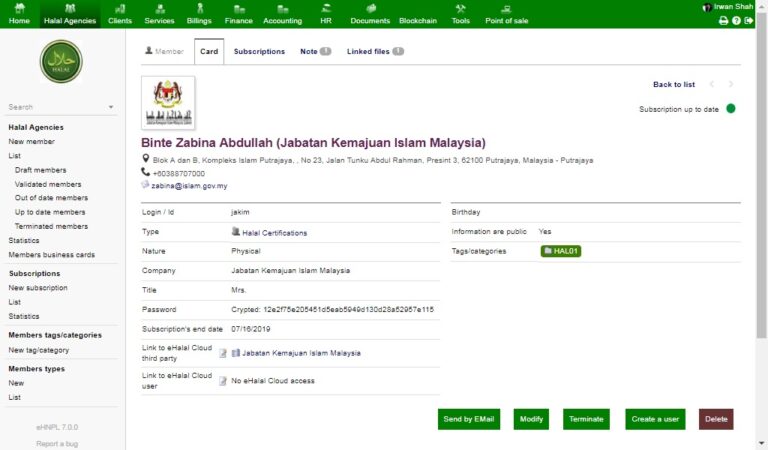This screenshot has height=450, width=768.
Task: Click the user avatar icon for Irwan Shah
Action: tap(707, 7)
